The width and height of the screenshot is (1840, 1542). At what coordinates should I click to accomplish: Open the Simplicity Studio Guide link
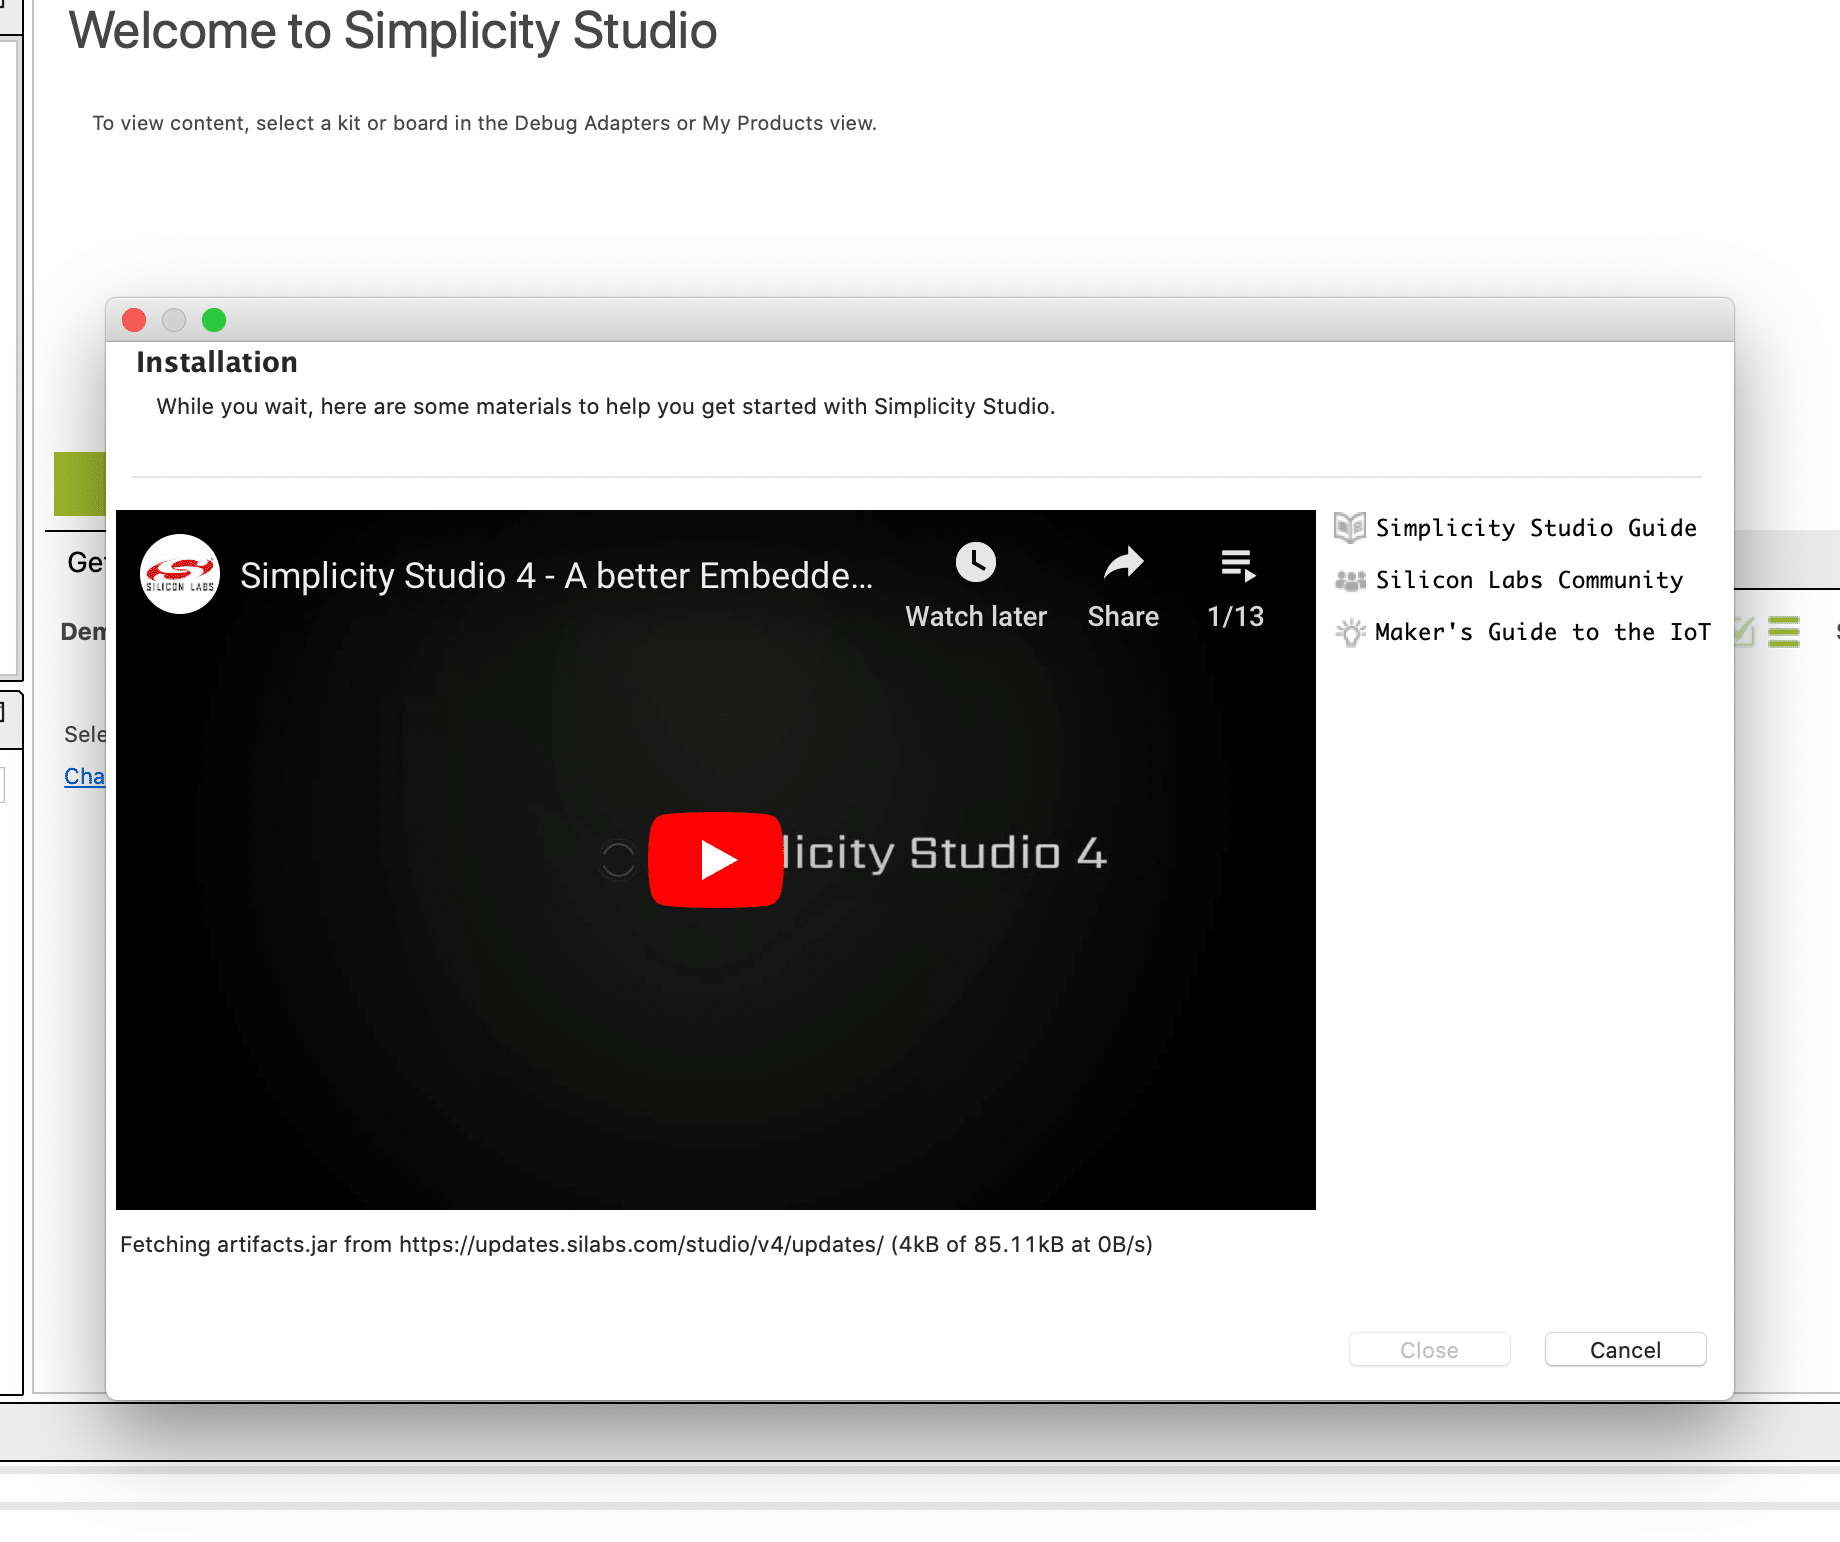coord(1536,528)
